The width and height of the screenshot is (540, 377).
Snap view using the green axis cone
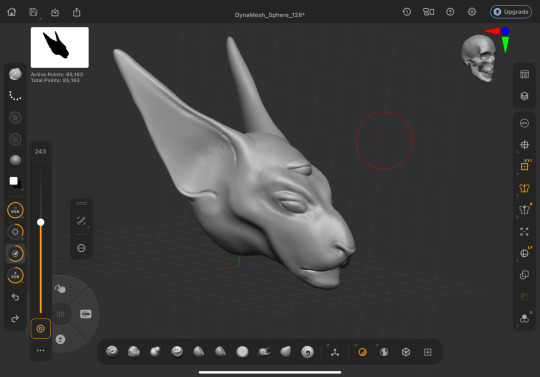[505, 44]
